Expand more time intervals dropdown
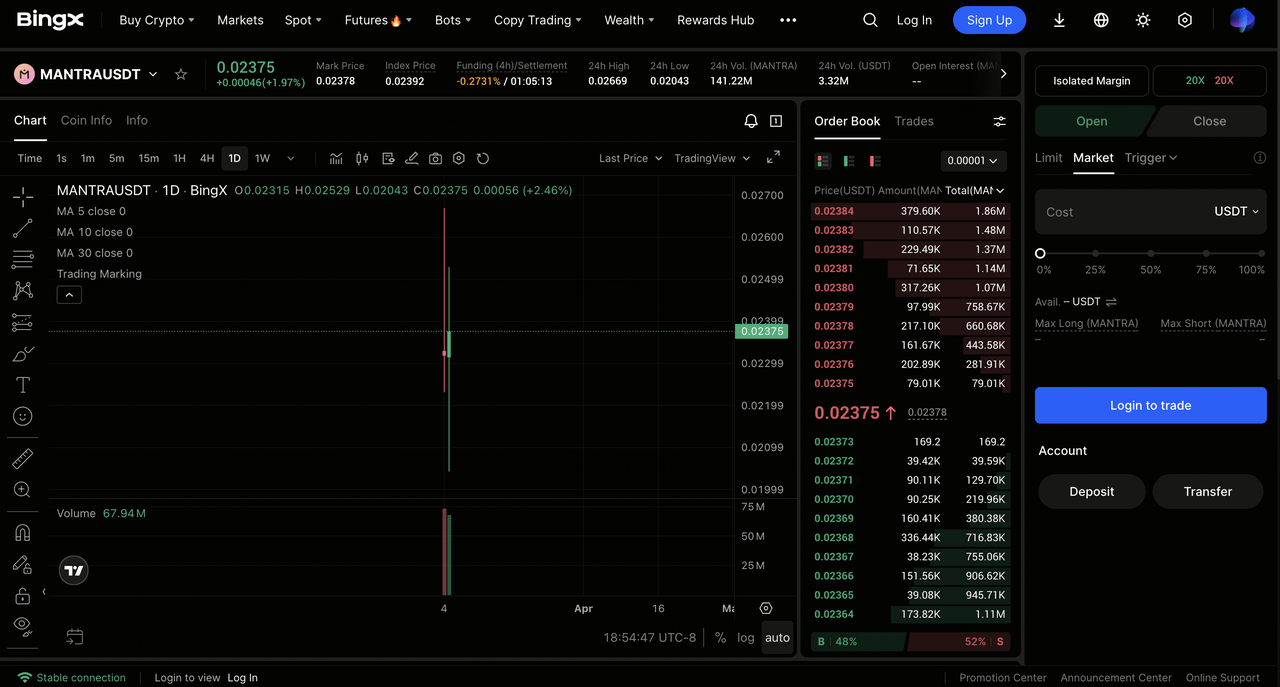Screen dimensions: 1280x687 tap(291, 158)
